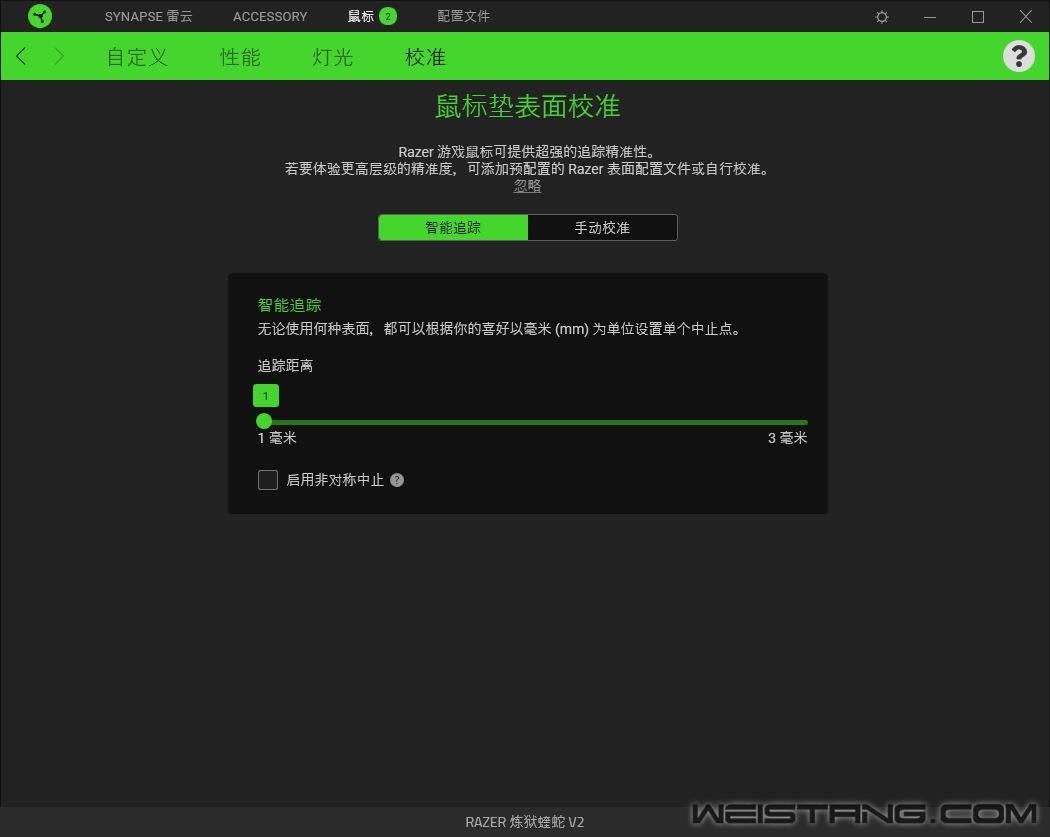The image size is (1050, 837).
Task: Open the SYNAPSE 雷云 tab
Action: click(x=149, y=16)
